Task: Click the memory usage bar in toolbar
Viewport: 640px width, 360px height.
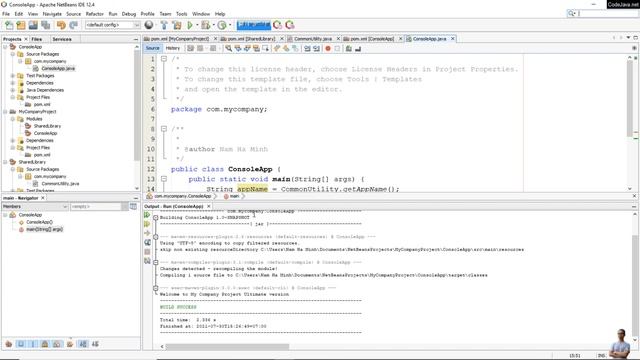Action: click(x=253, y=25)
